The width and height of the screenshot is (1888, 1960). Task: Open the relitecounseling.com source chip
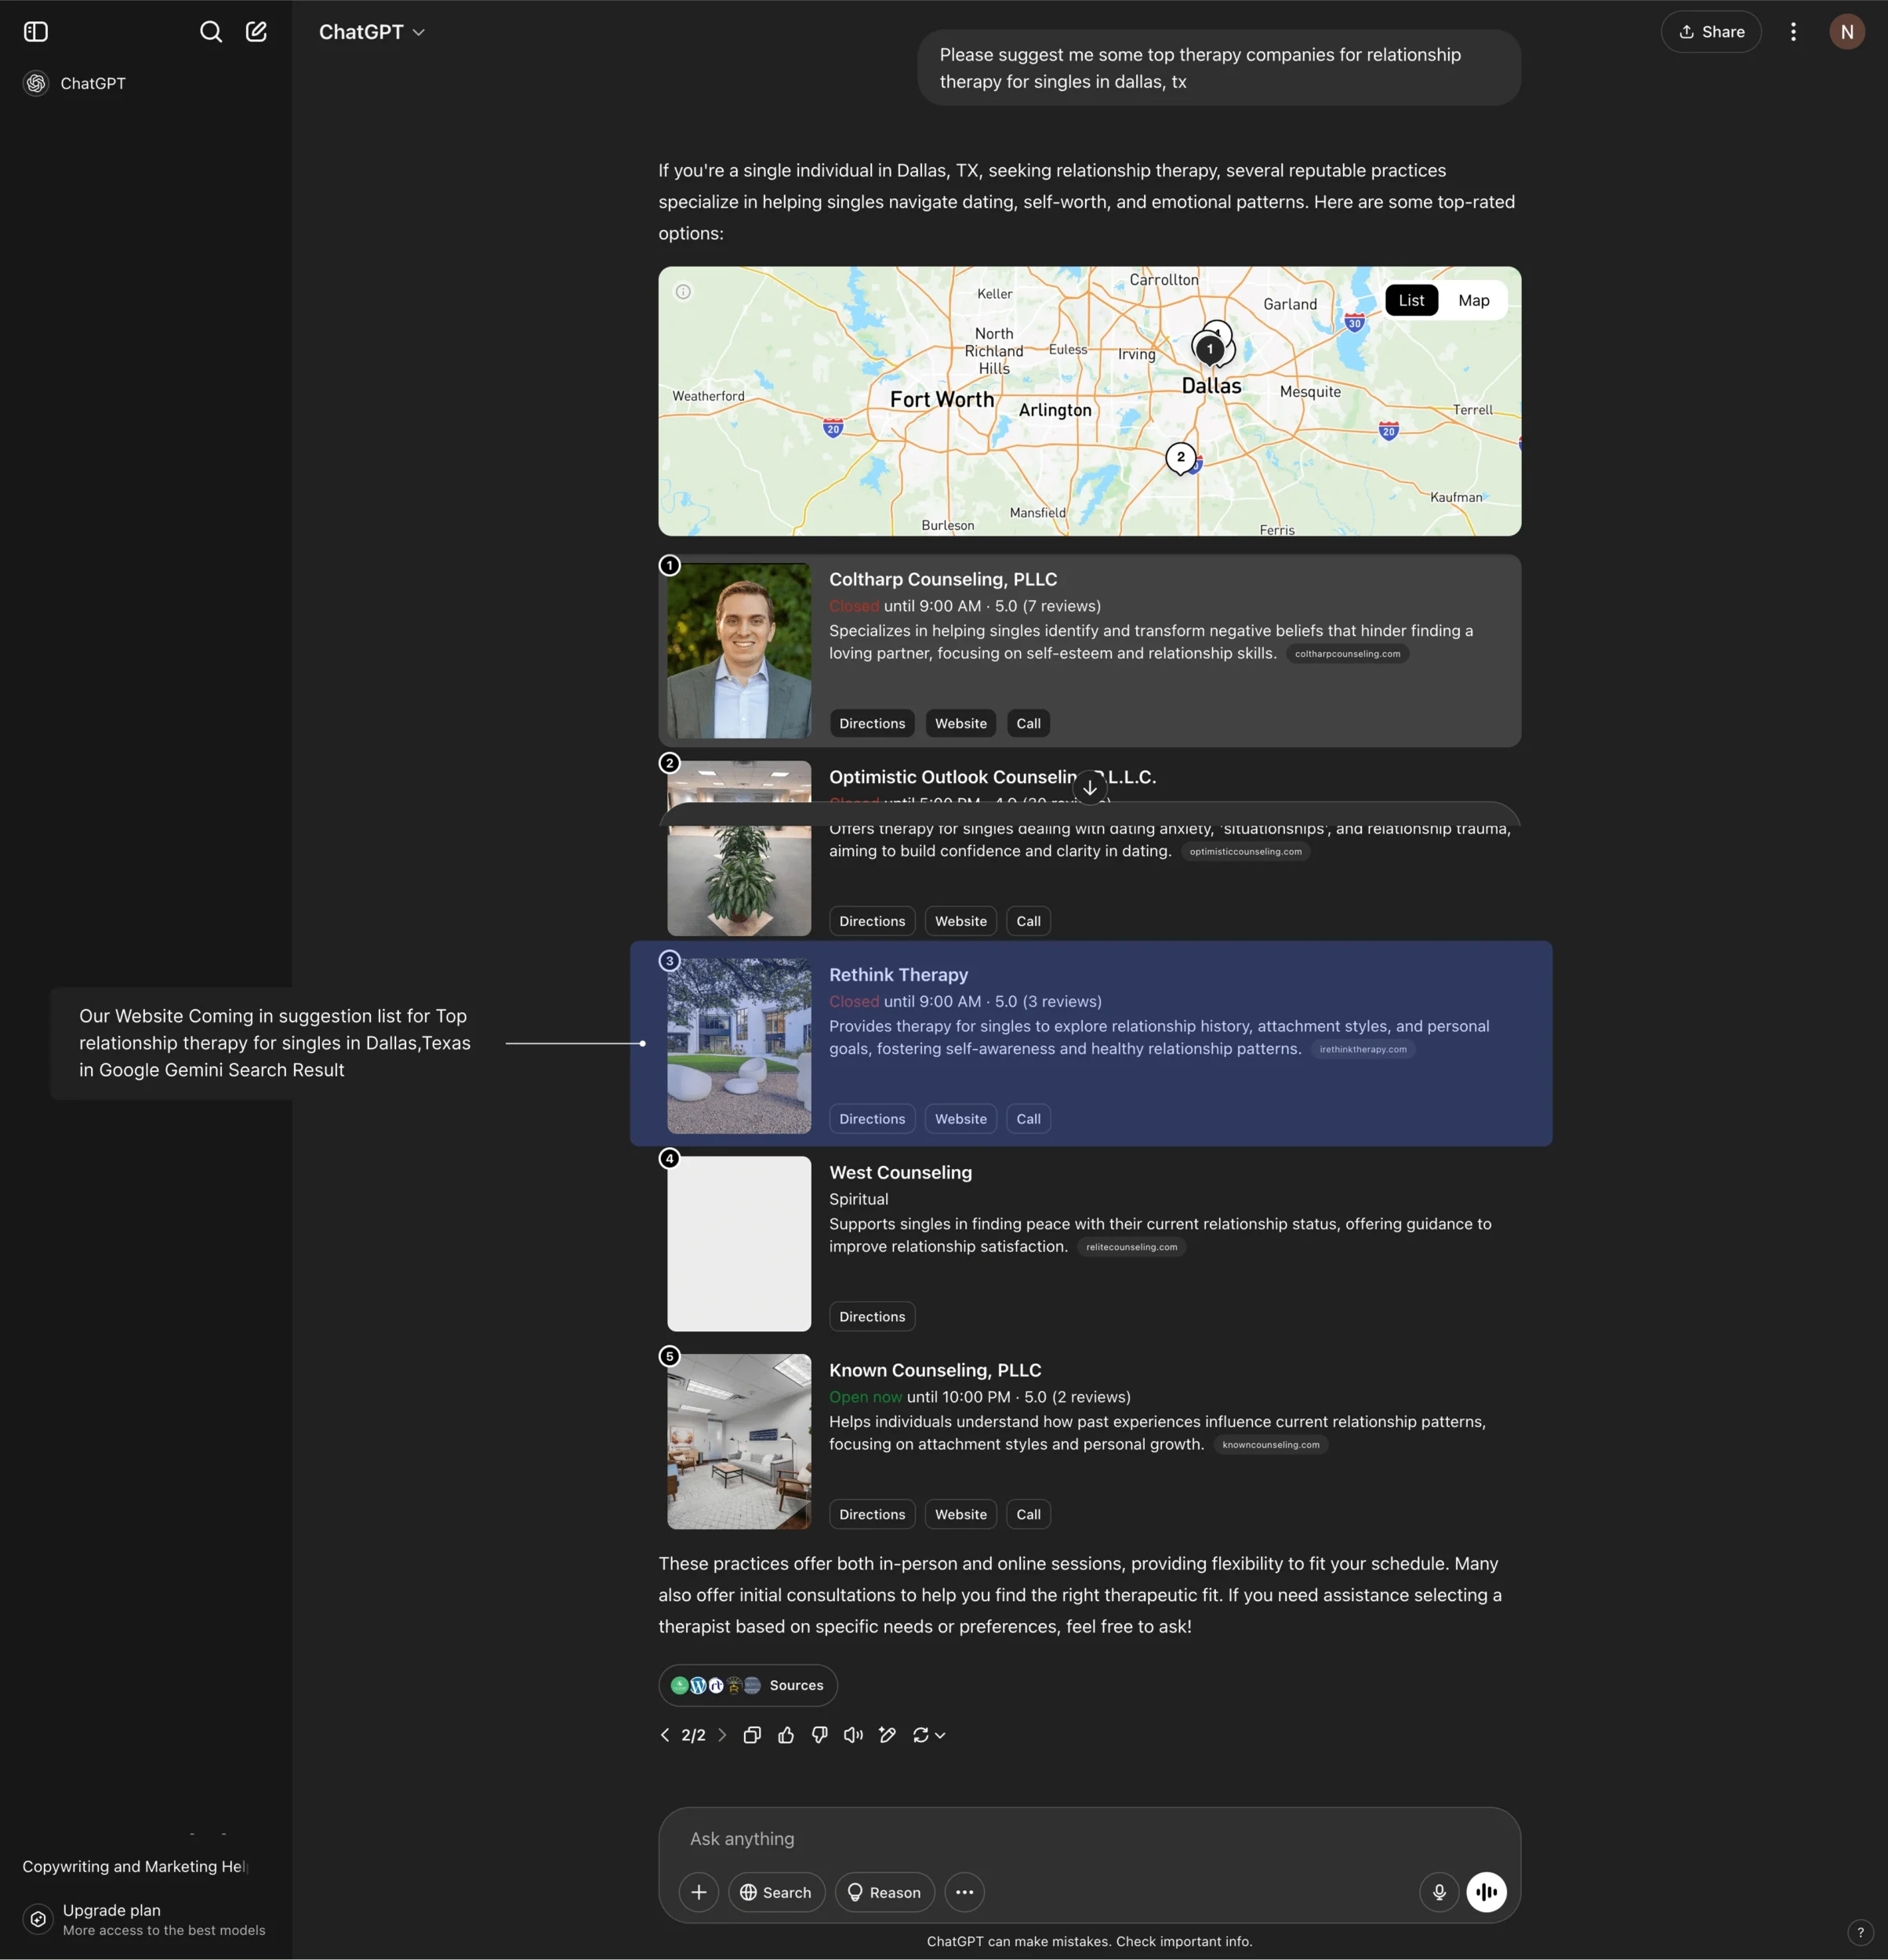tap(1131, 1247)
